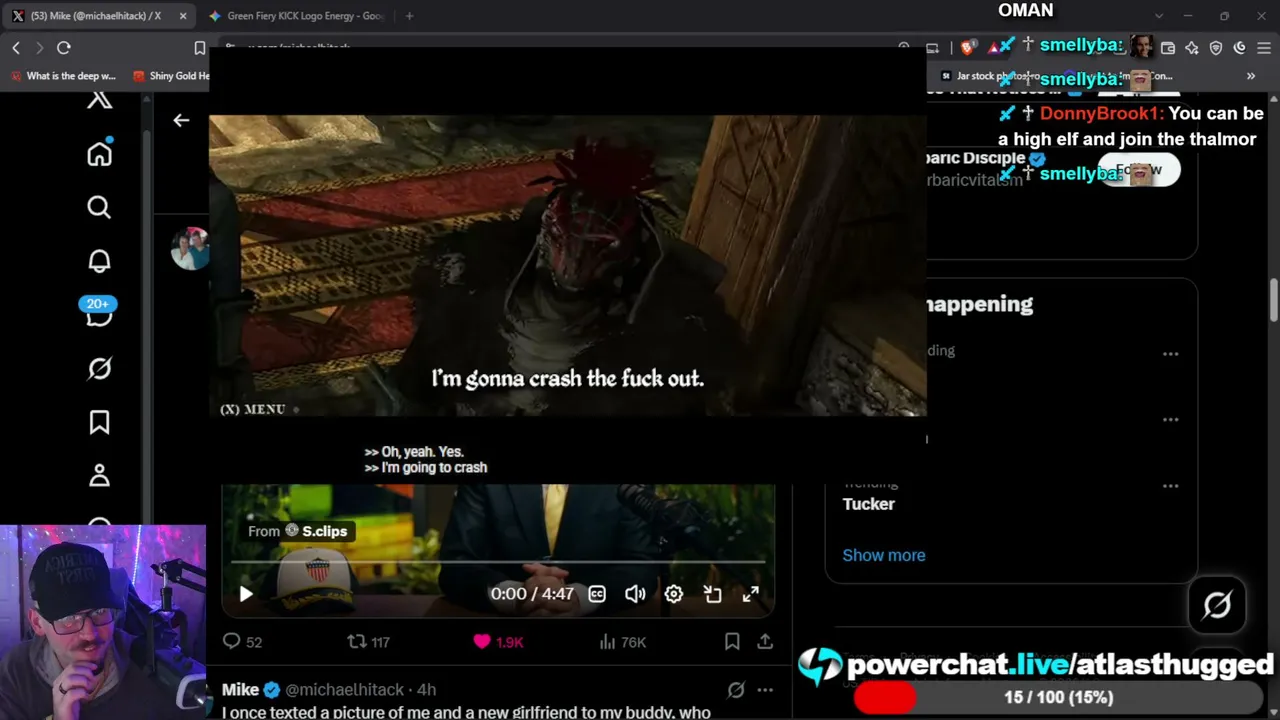Bookmark this page in the browser toolbar
Screen dimensions: 1280x720
(x=200, y=47)
